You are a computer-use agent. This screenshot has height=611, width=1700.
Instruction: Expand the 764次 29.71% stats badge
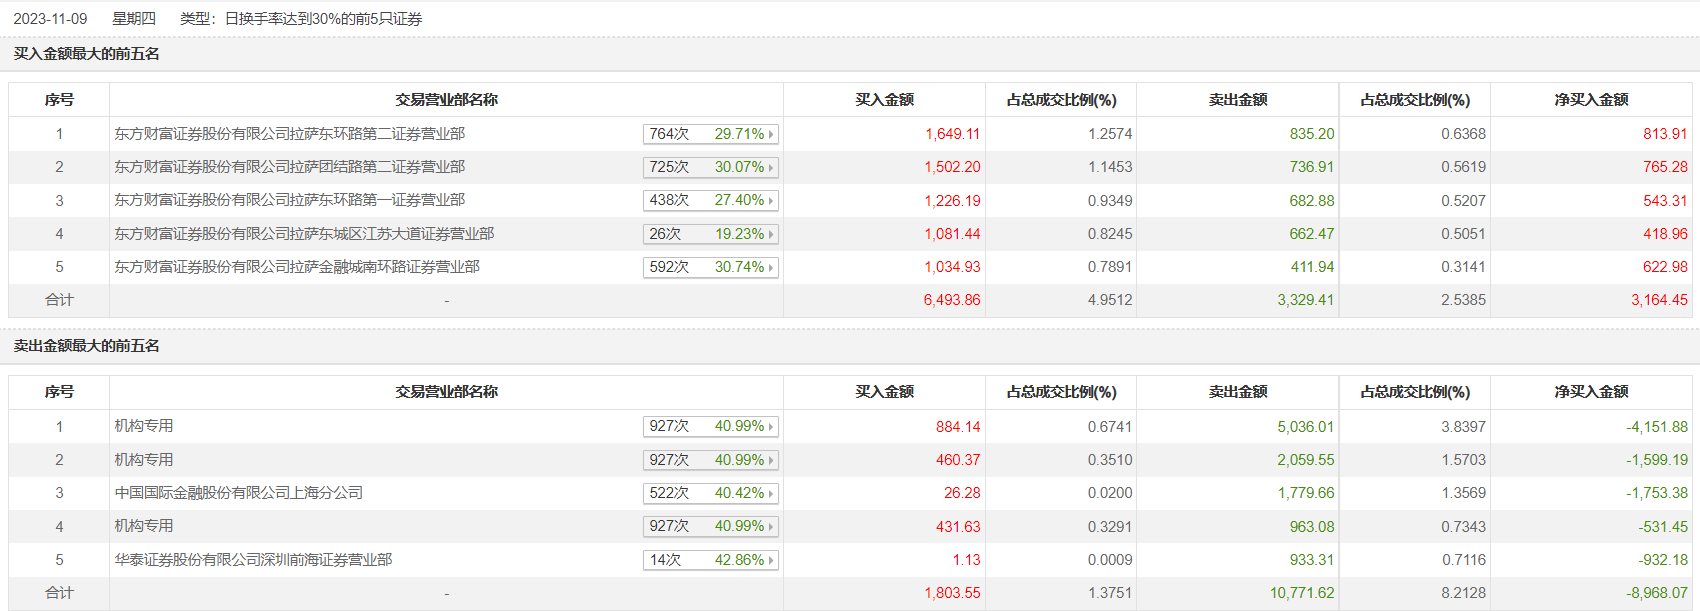pyautogui.click(x=710, y=134)
